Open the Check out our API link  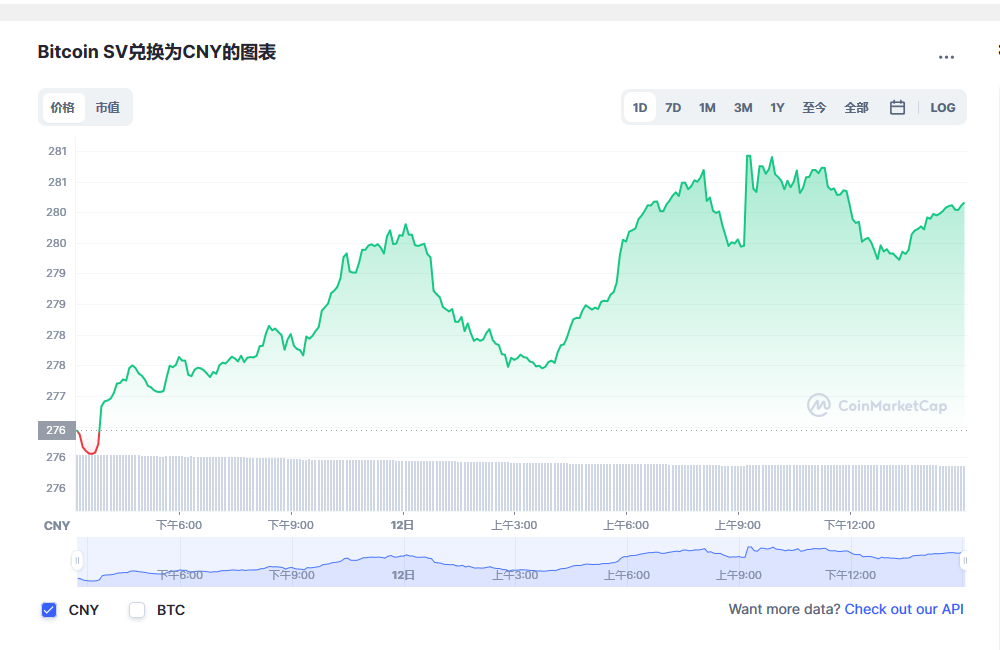(904, 609)
